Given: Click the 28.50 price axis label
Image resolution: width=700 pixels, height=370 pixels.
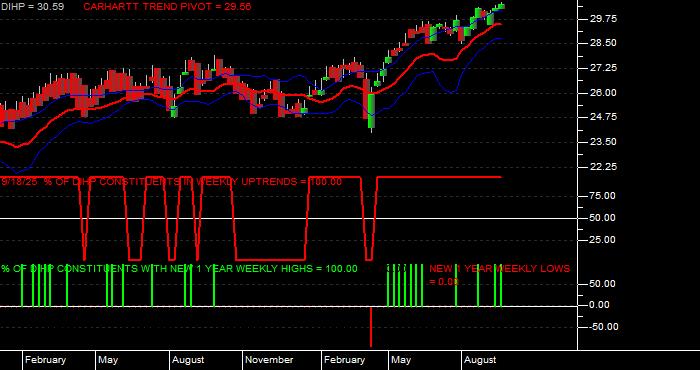Looking at the screenshot, I should pyautogui.click(x=603, y=43).
